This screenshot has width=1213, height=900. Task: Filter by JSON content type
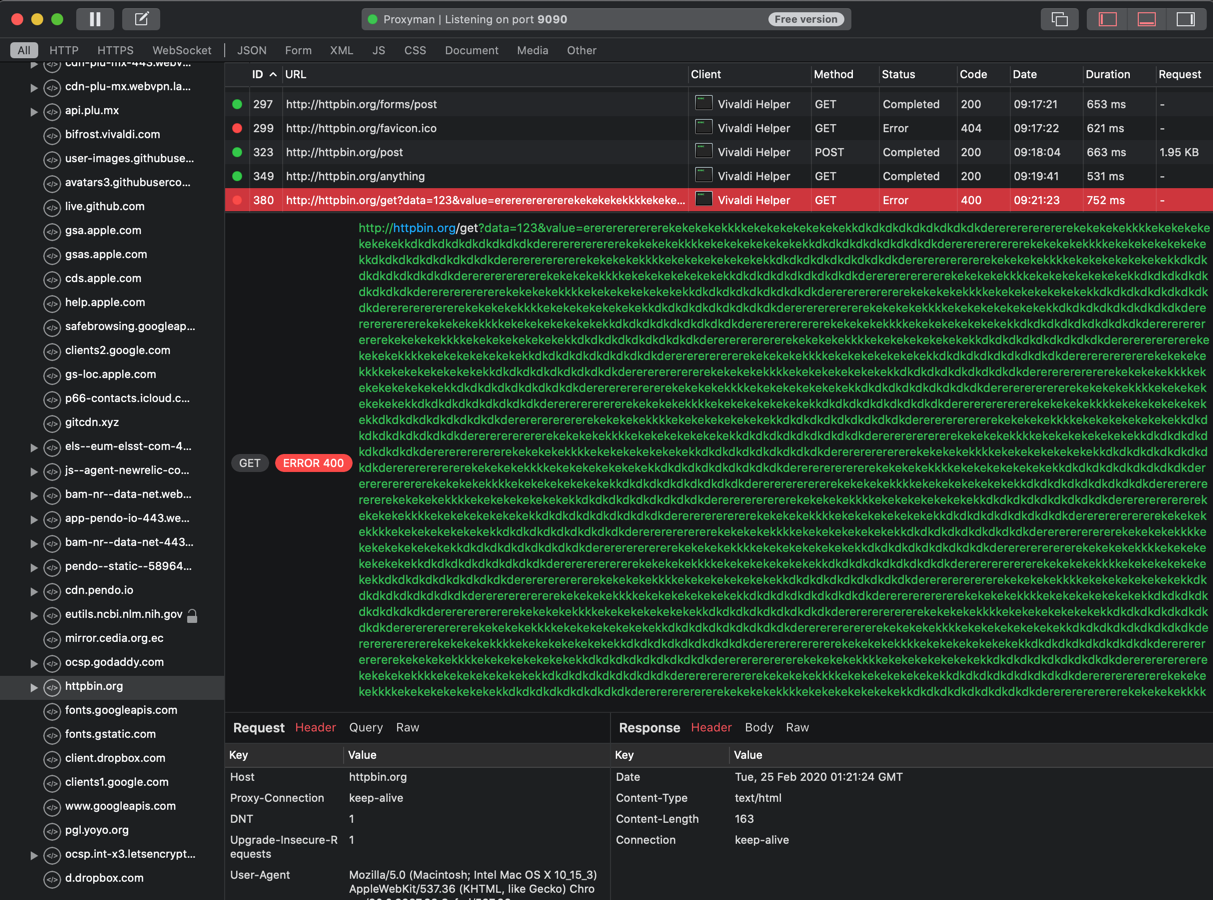[x=252, y=50]
